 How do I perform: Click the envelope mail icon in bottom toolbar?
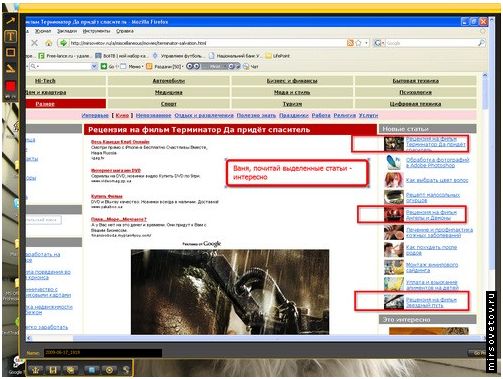(71, 370)
